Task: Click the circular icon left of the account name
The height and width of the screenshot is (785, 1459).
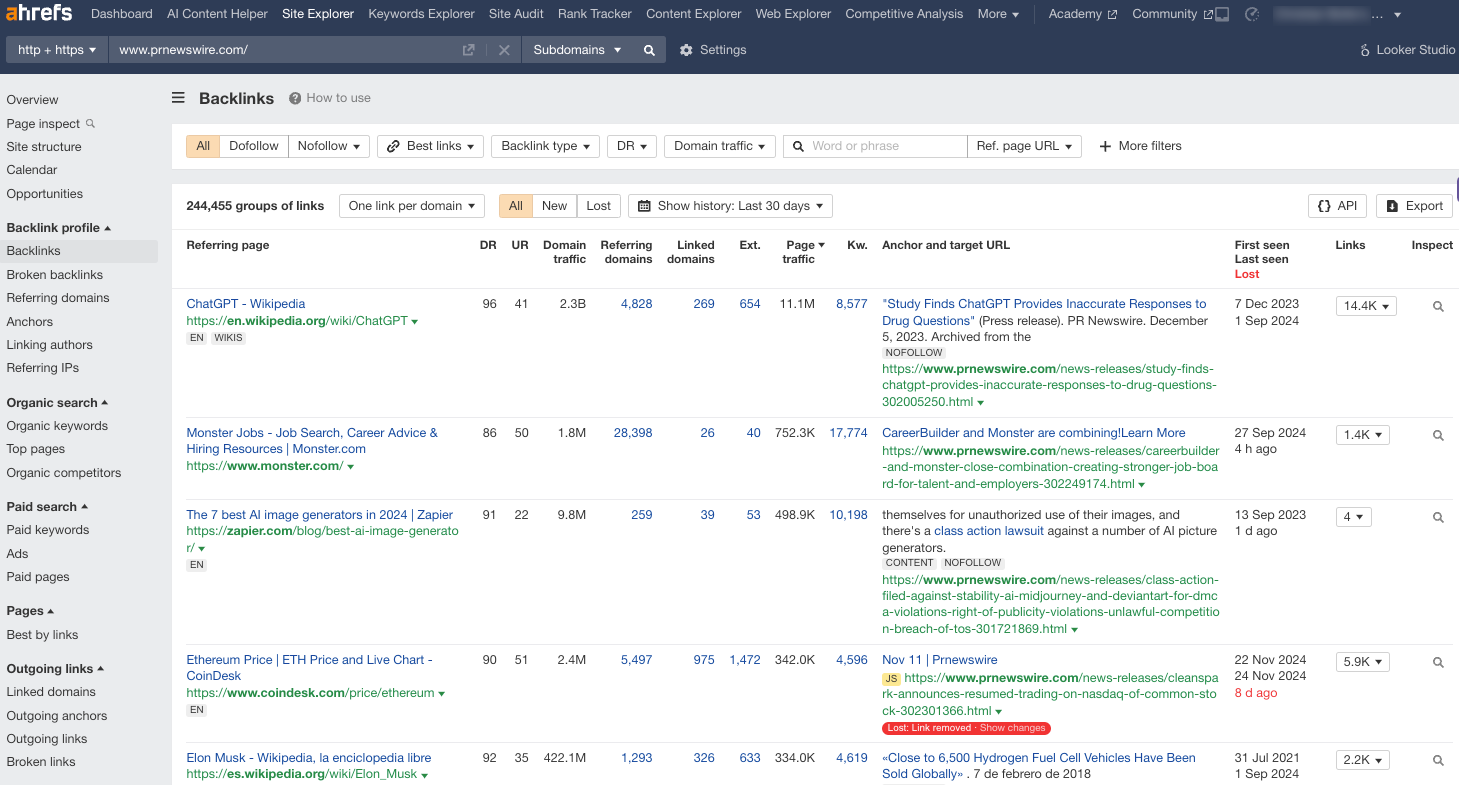Action: [x=1252, y=14]
